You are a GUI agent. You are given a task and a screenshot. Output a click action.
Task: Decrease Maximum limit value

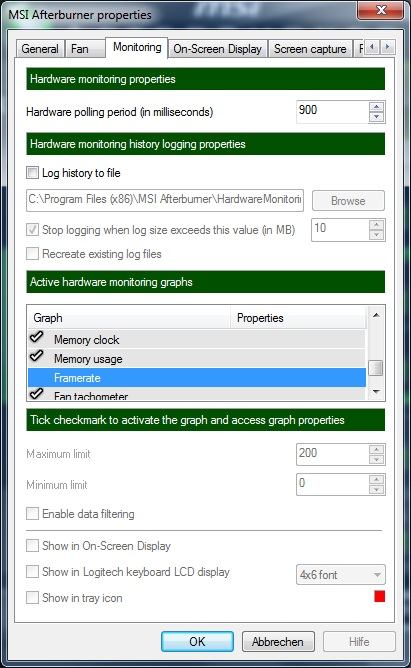[x=377, y=460]
